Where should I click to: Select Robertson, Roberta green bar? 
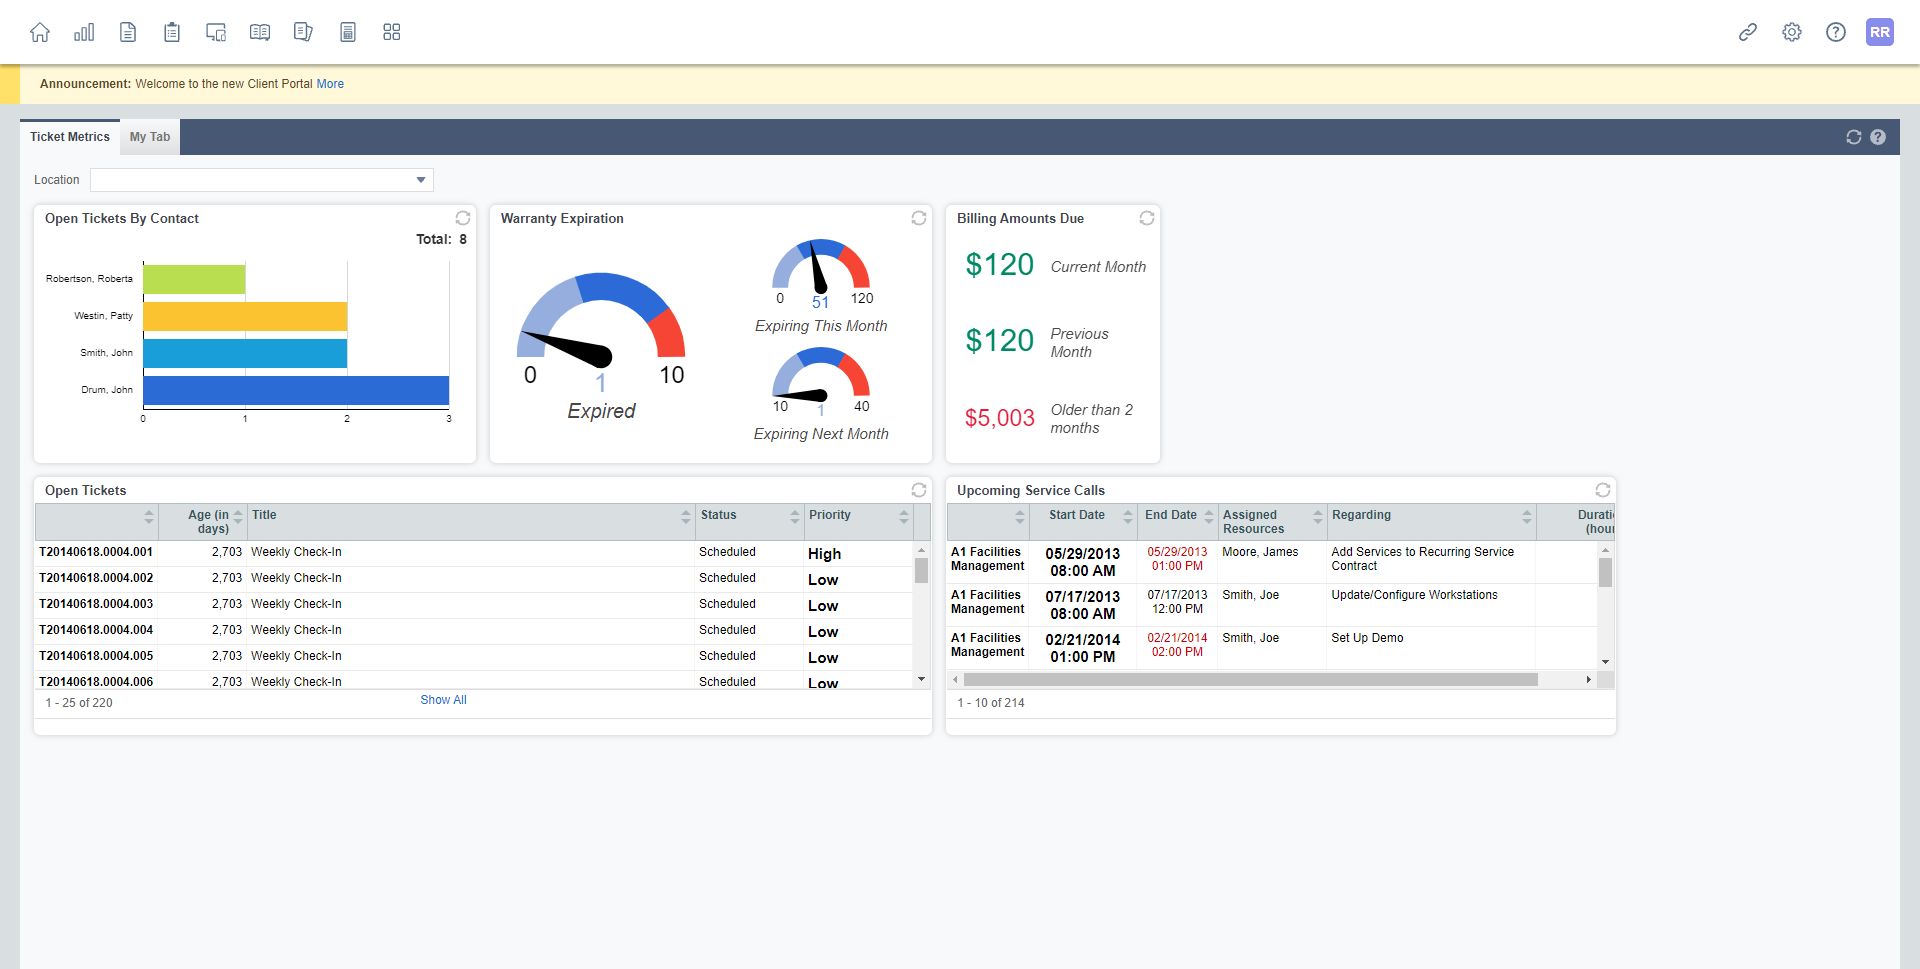[194, 279]
